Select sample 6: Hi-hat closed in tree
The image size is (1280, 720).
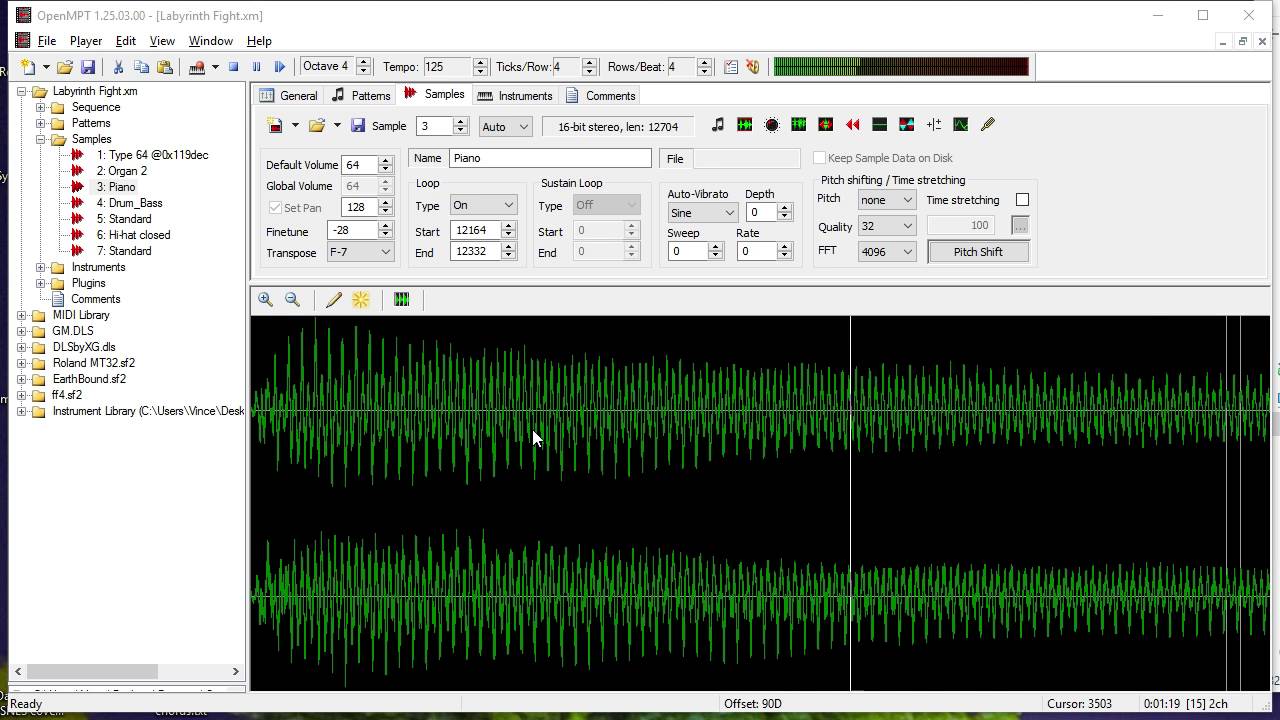pos(133,235)
